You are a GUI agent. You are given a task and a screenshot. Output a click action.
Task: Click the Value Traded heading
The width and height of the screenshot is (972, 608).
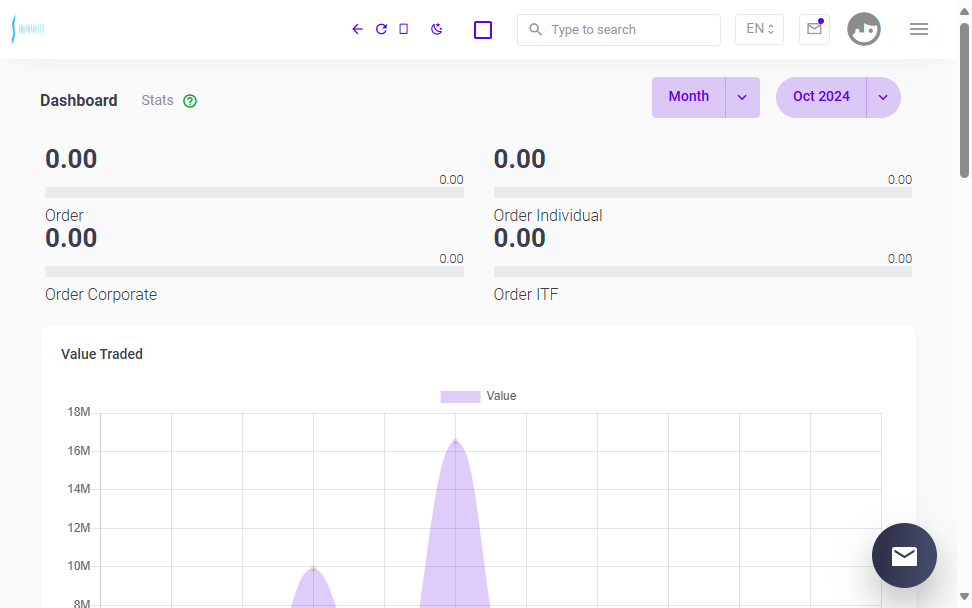(102, 354)
